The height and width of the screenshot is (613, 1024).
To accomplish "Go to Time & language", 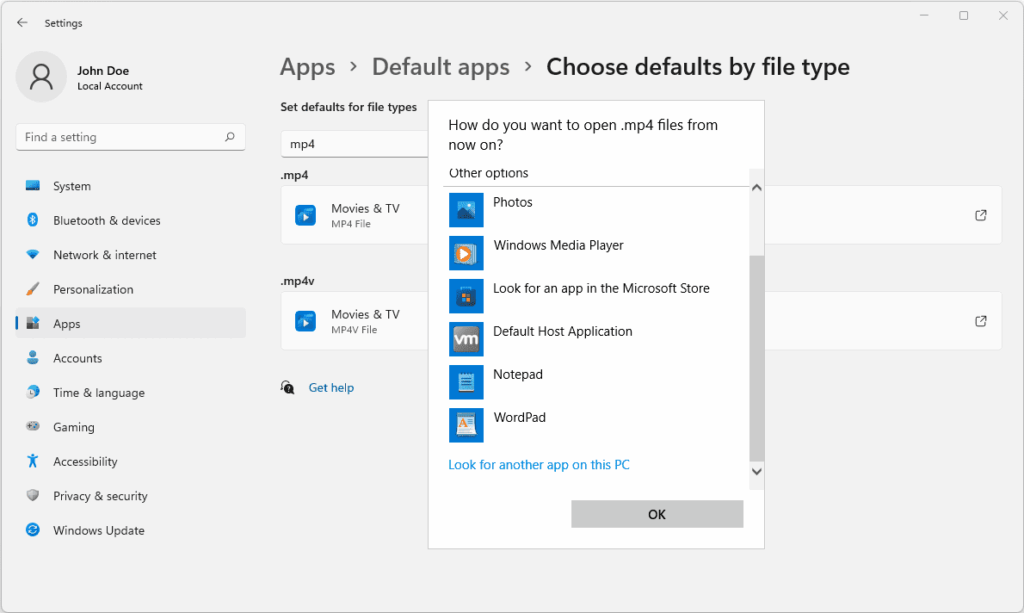I will coord(131,392).
